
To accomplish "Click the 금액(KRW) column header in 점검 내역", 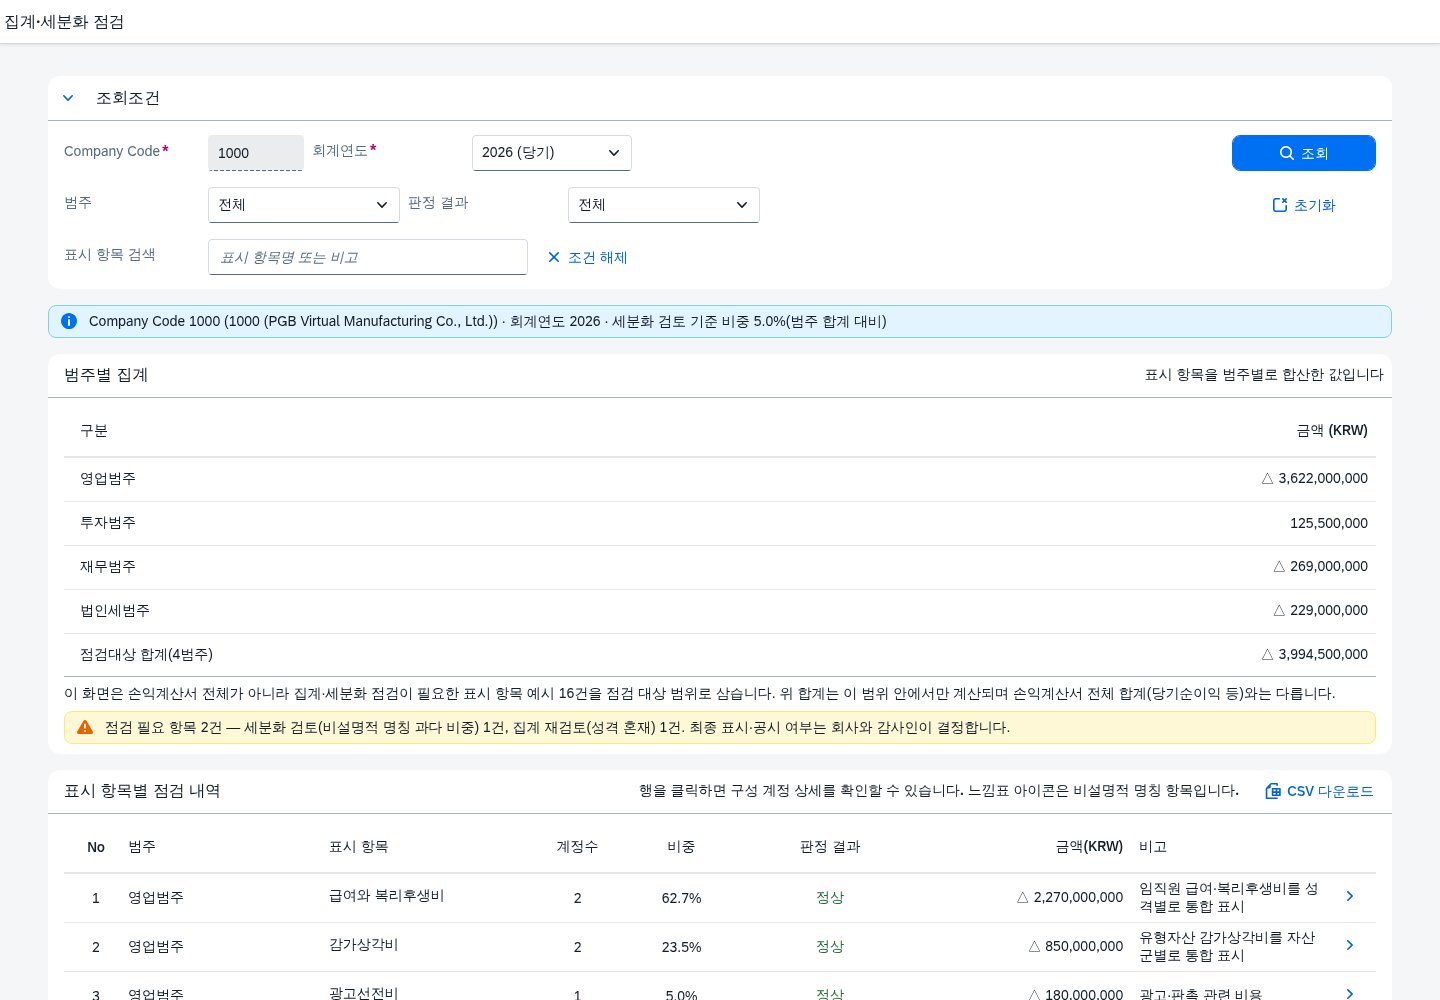I will click(x=1089, y=846).
